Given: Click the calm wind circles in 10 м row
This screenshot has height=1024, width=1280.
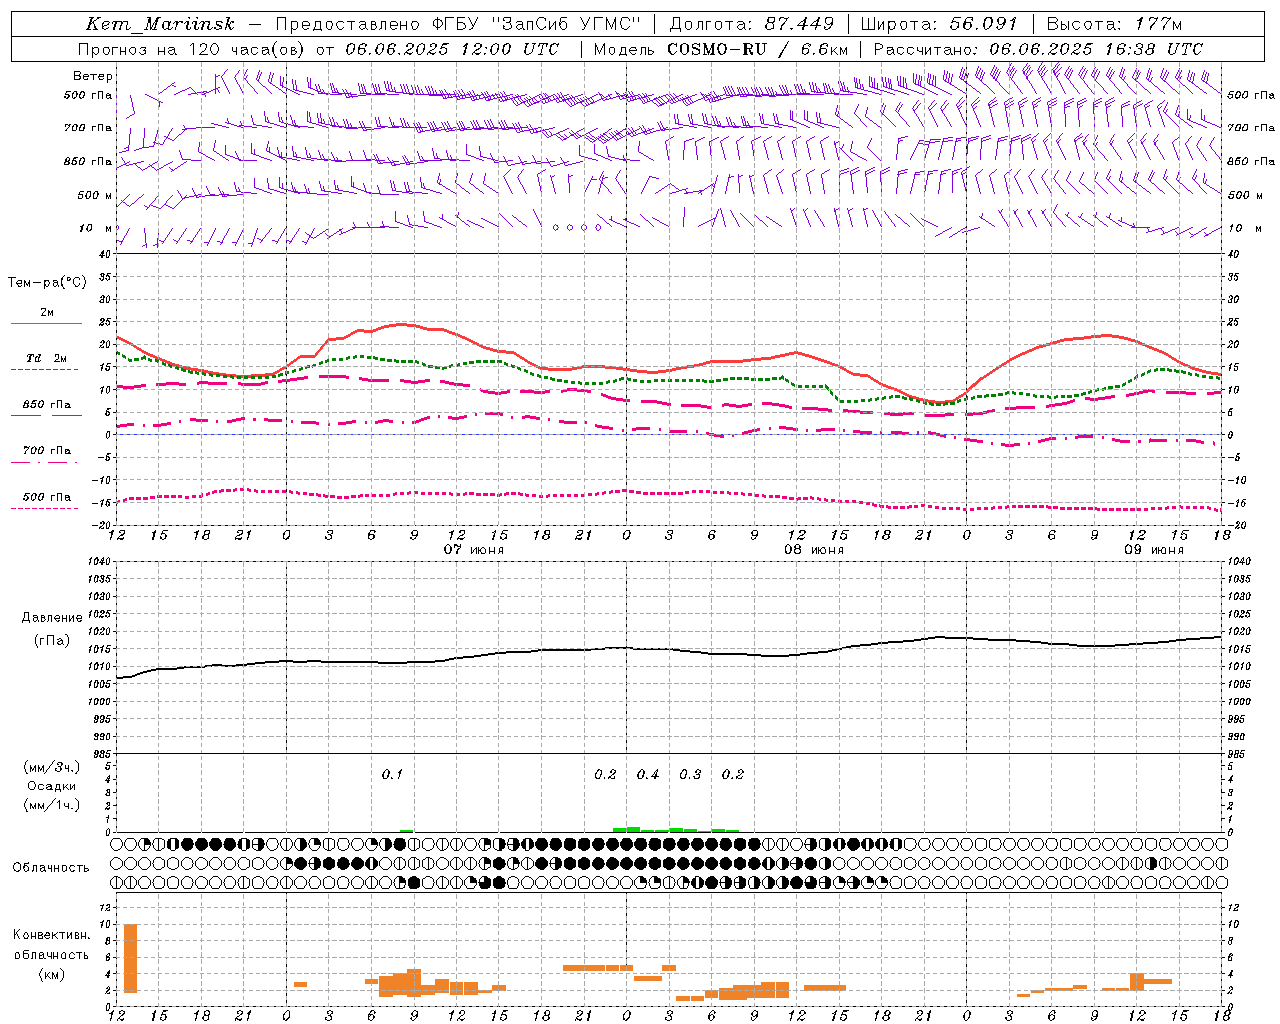Looking at the screenshot, I should 577,228.
